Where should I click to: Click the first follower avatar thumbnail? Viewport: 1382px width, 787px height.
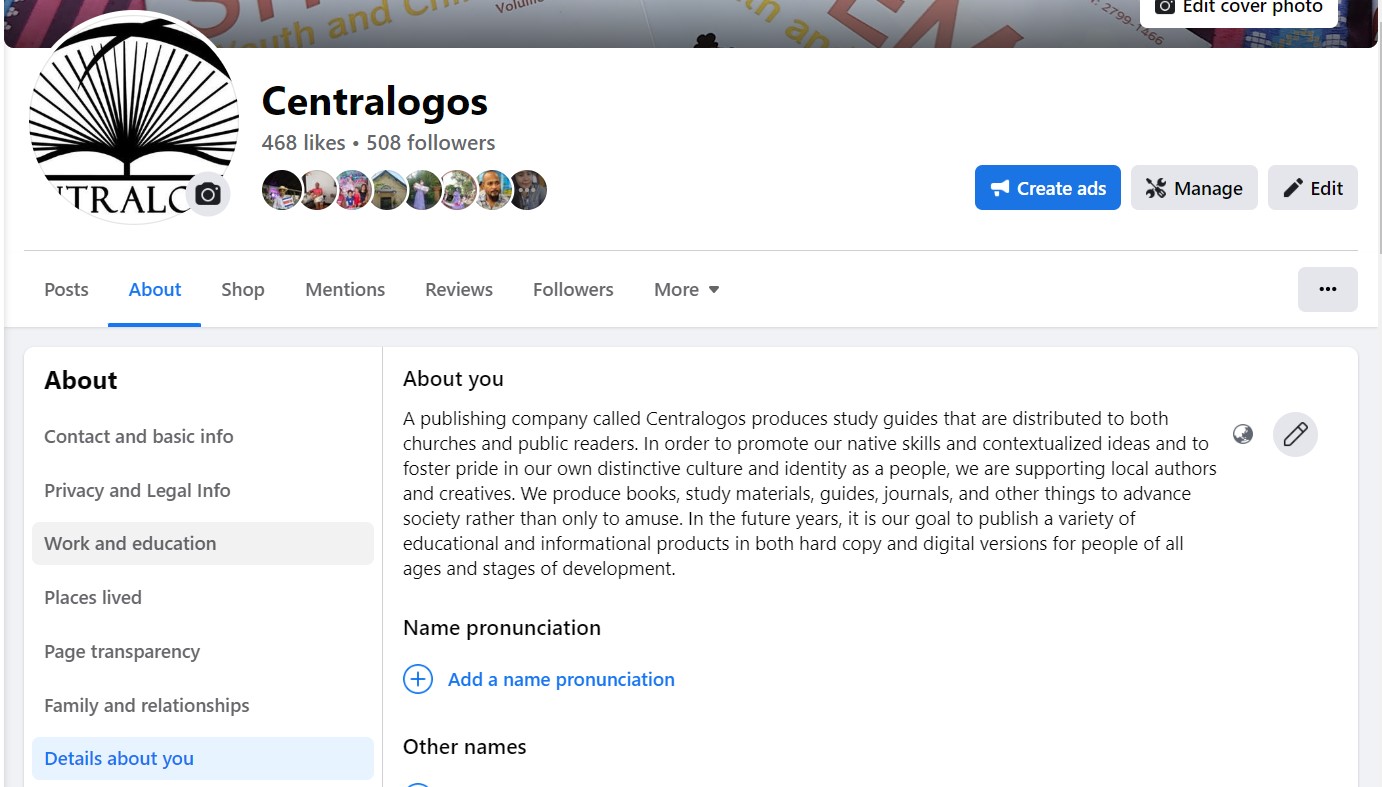(281, 190)
